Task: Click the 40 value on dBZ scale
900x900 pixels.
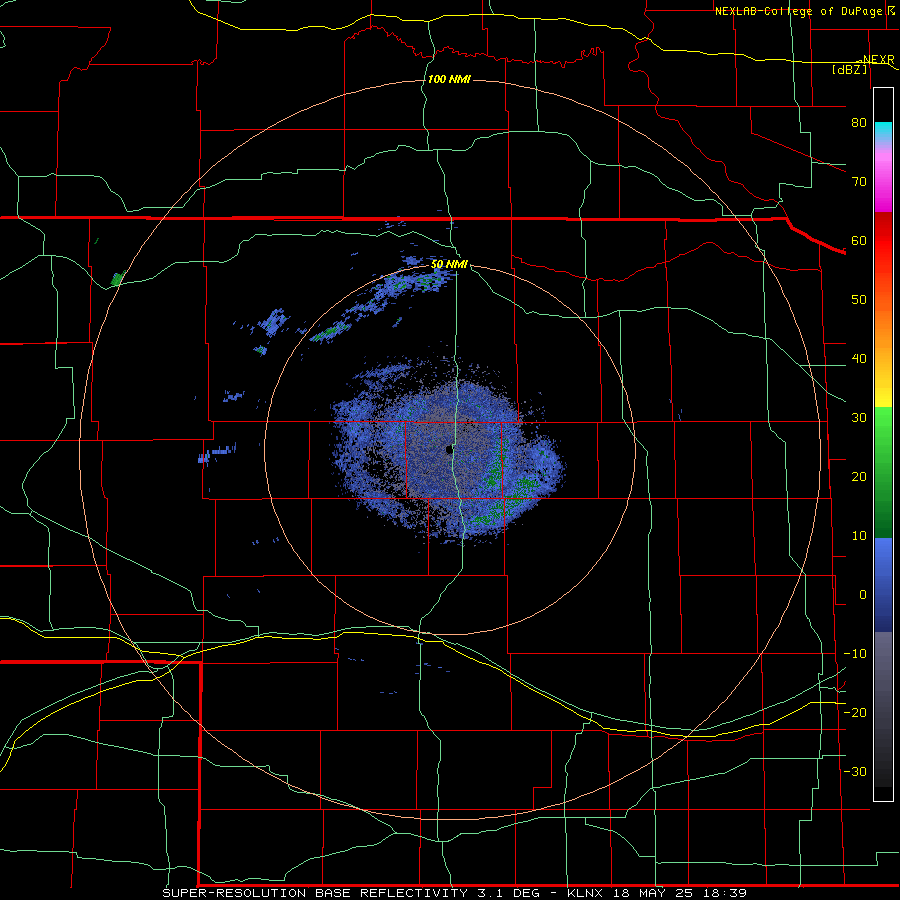Action: click(859, 359)
